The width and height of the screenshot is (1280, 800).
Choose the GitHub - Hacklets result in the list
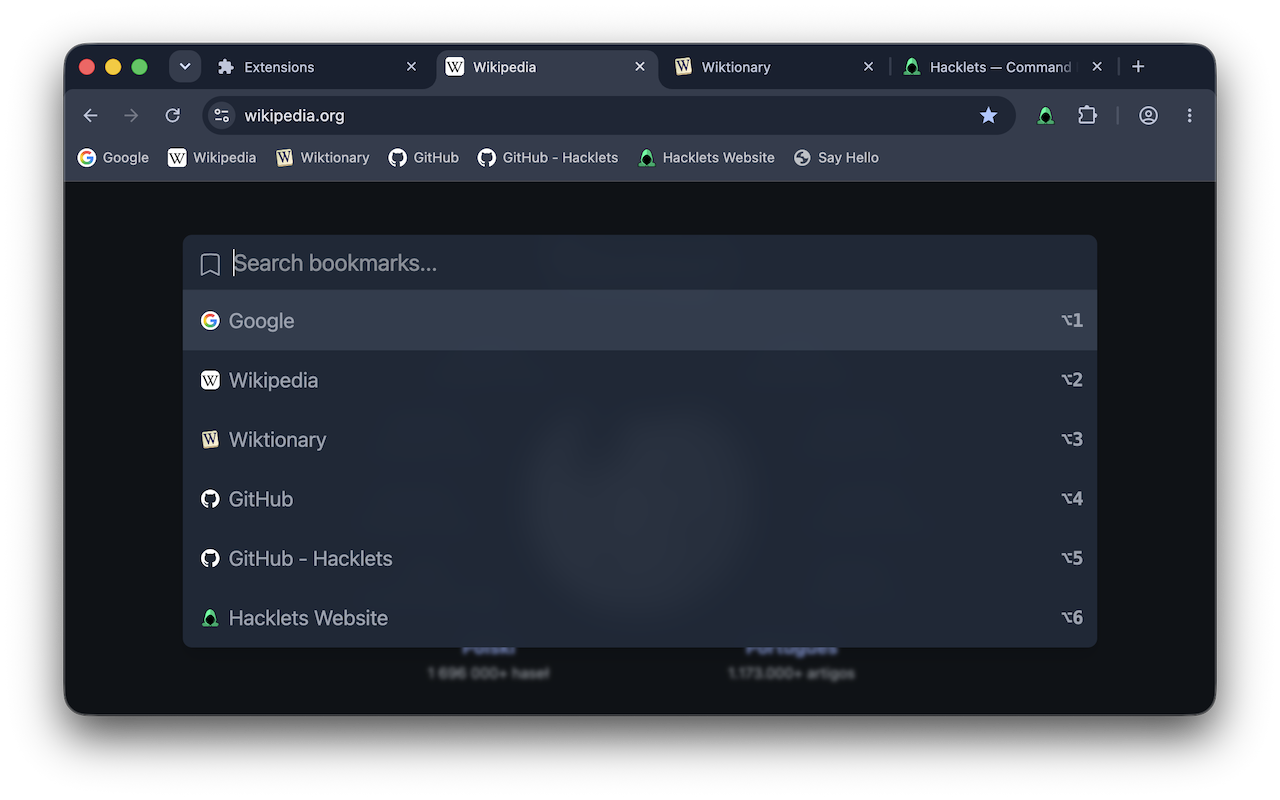(640, 558)
